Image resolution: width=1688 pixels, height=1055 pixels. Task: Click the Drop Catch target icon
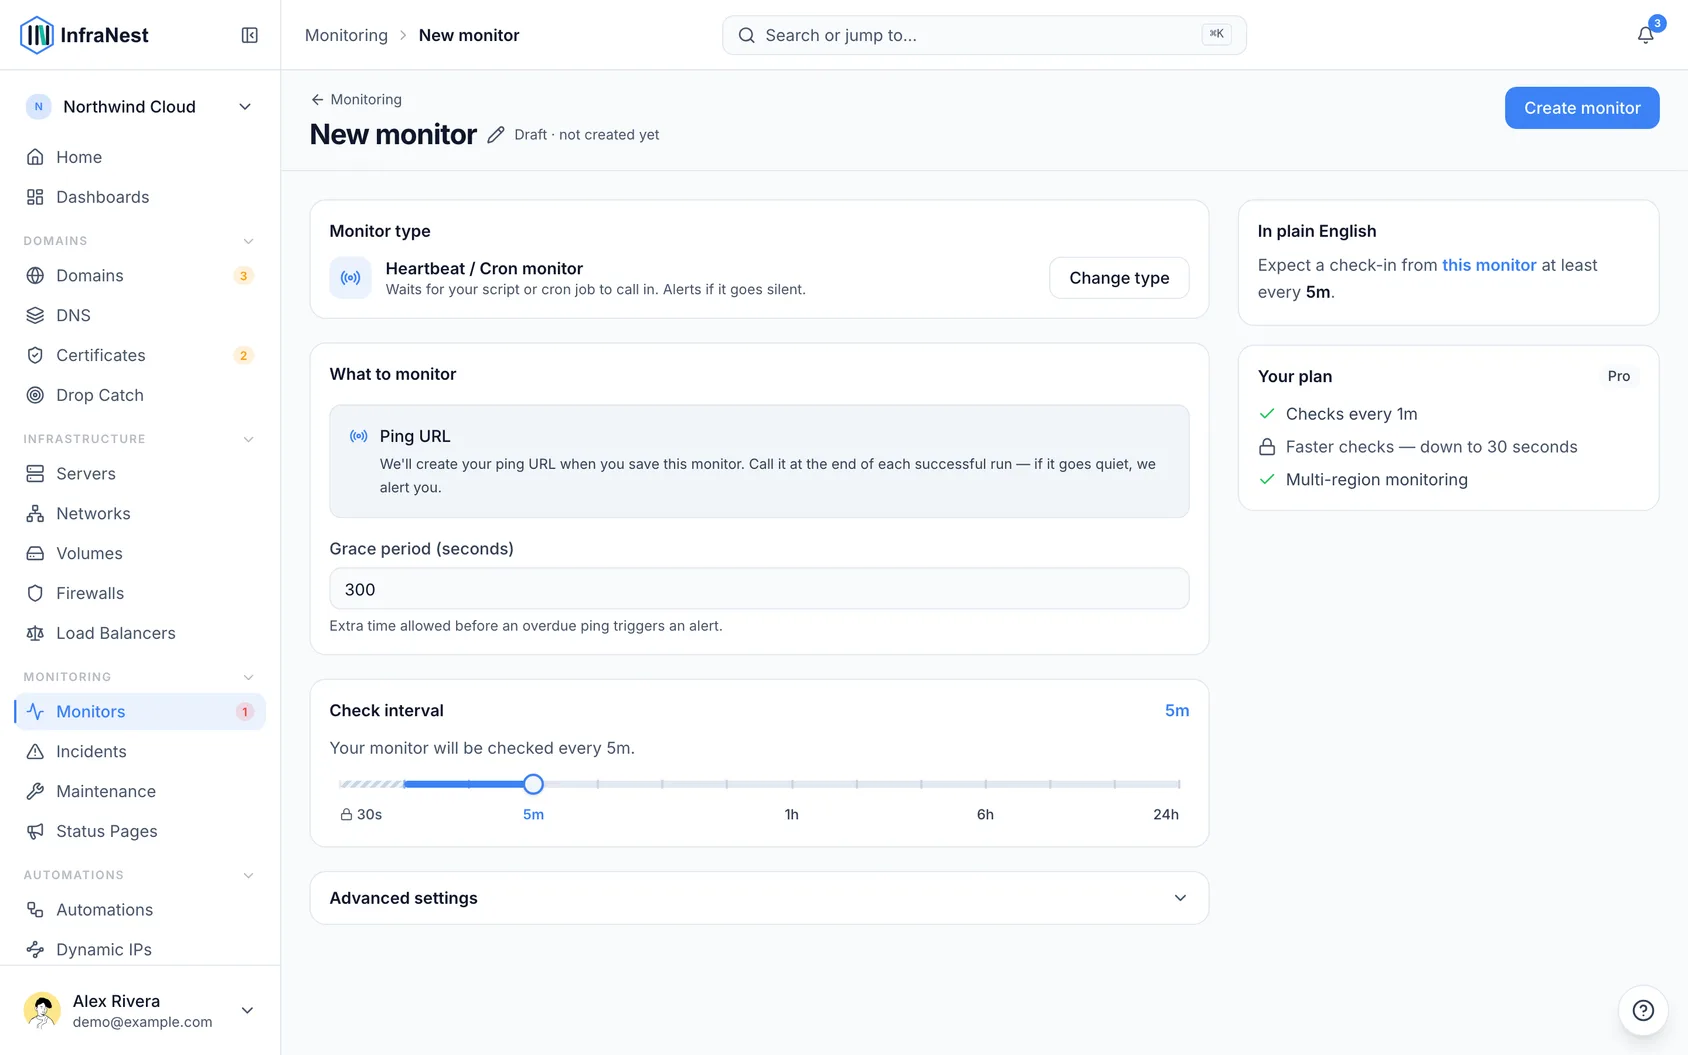click(x=35, y=395)
